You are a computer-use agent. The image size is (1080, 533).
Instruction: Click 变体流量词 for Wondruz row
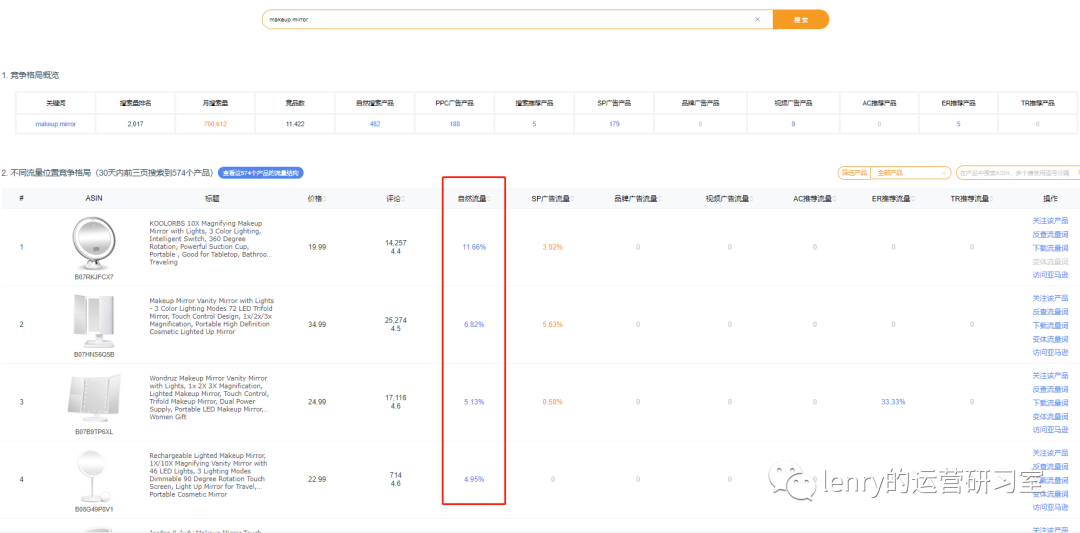coord(1050,416)
